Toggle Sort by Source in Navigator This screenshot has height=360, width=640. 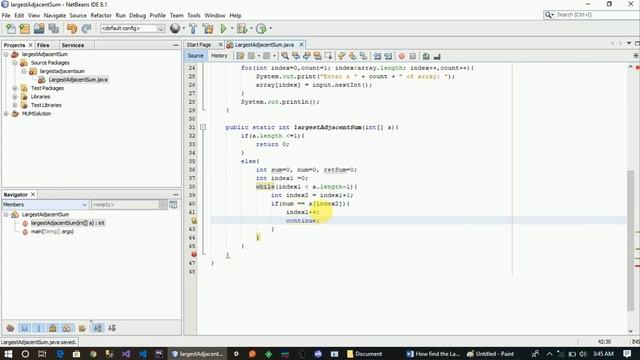[112, 328]
